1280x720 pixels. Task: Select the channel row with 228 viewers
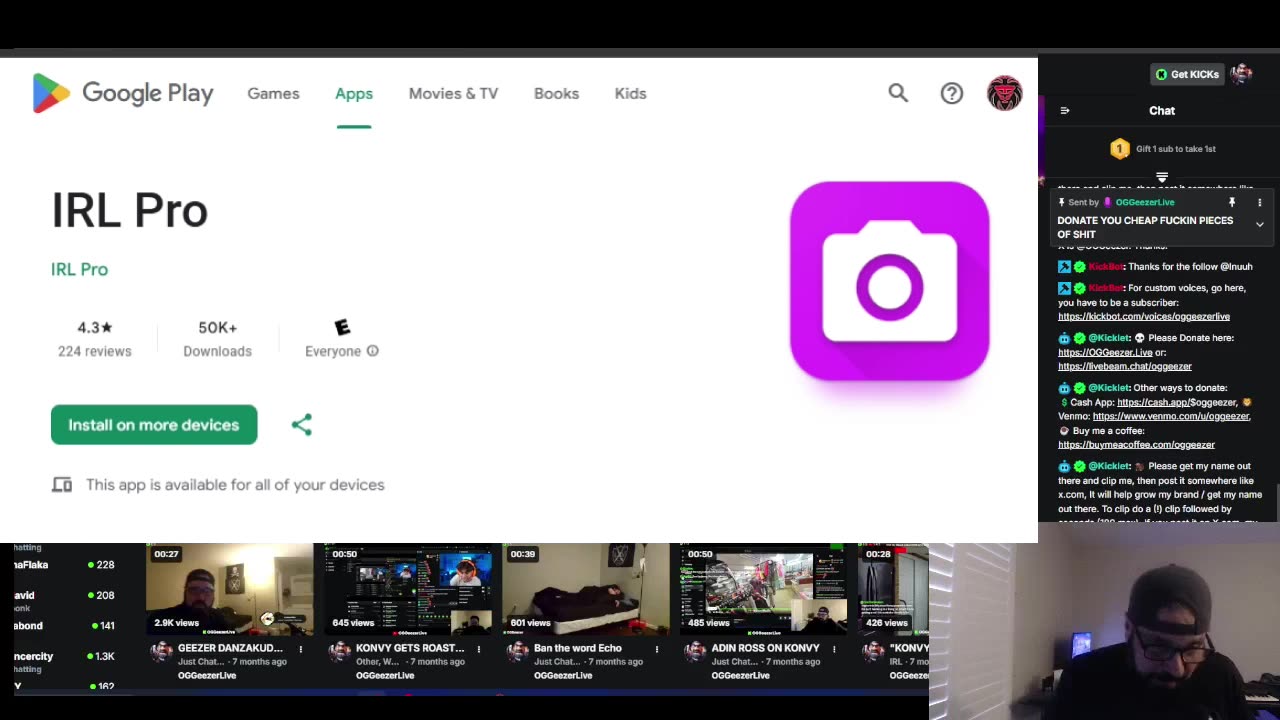[64, 565]
